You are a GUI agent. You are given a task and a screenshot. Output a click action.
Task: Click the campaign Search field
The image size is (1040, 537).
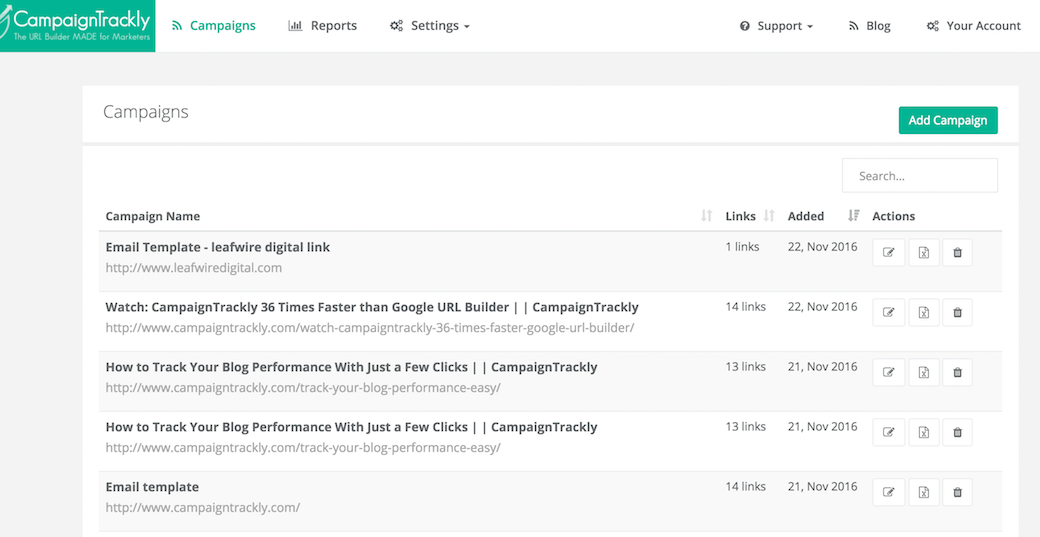pyautogui.click(x=919, y=175)
